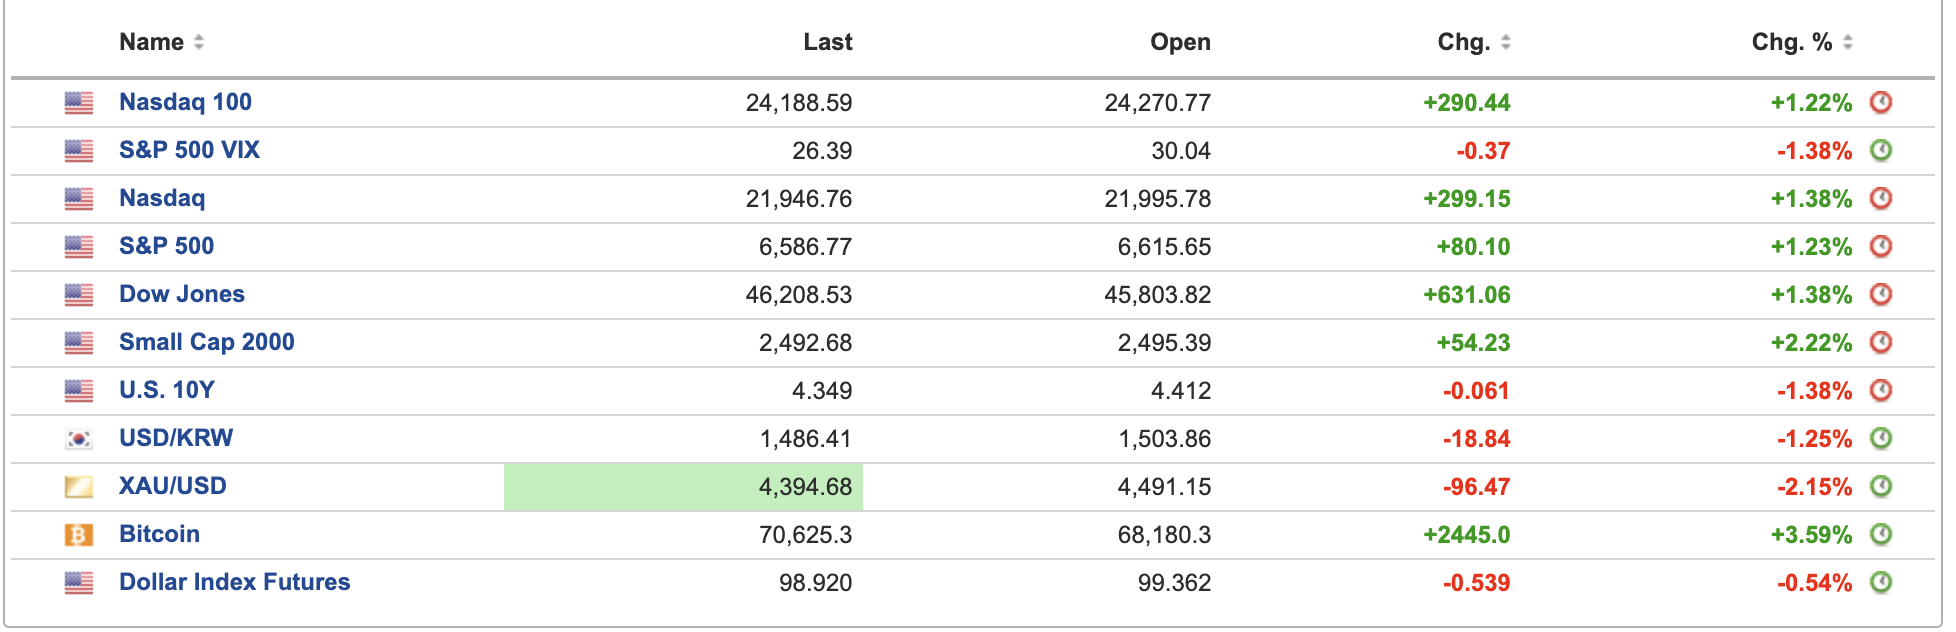The height and width of the screenshot is (632, 1956).
Task: Click the South Korea flag icon for USD/KRW
Action: click(x=79, y=438)
